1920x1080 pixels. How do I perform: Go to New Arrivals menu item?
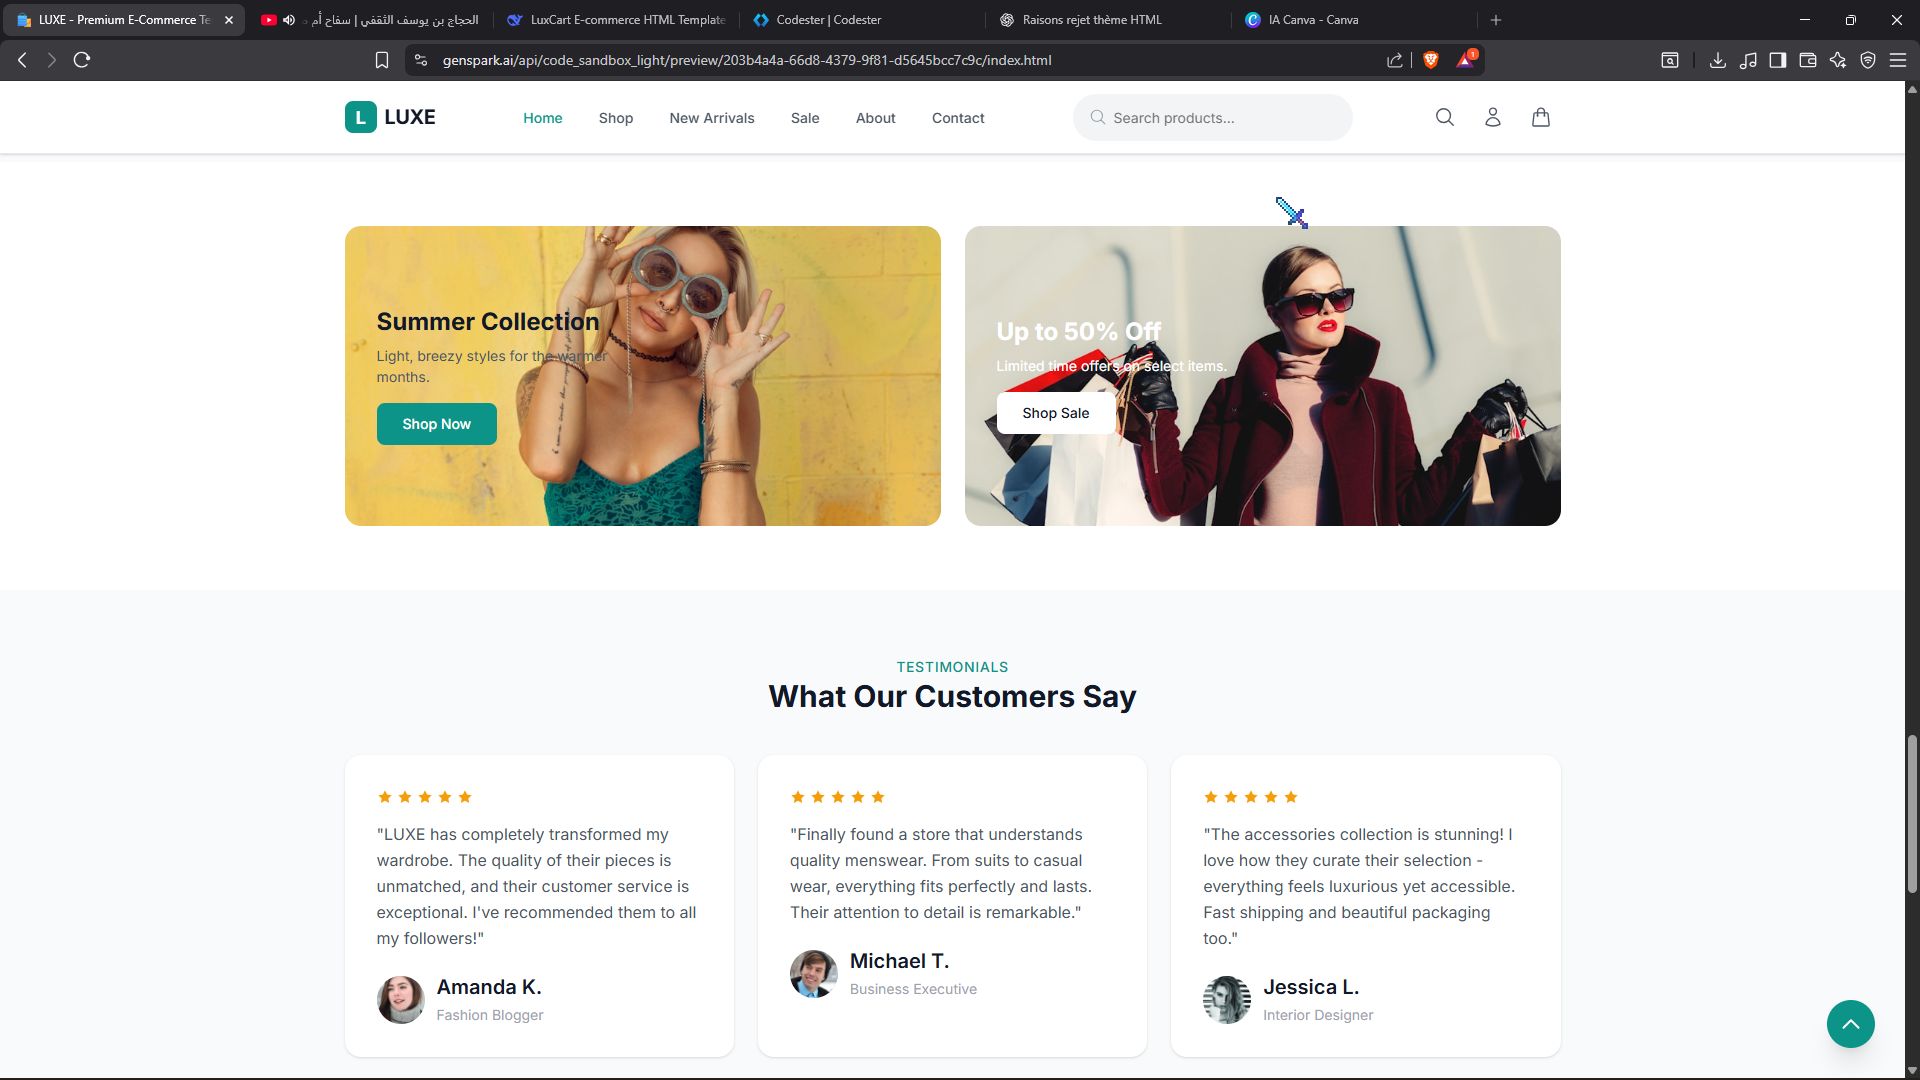711,118
